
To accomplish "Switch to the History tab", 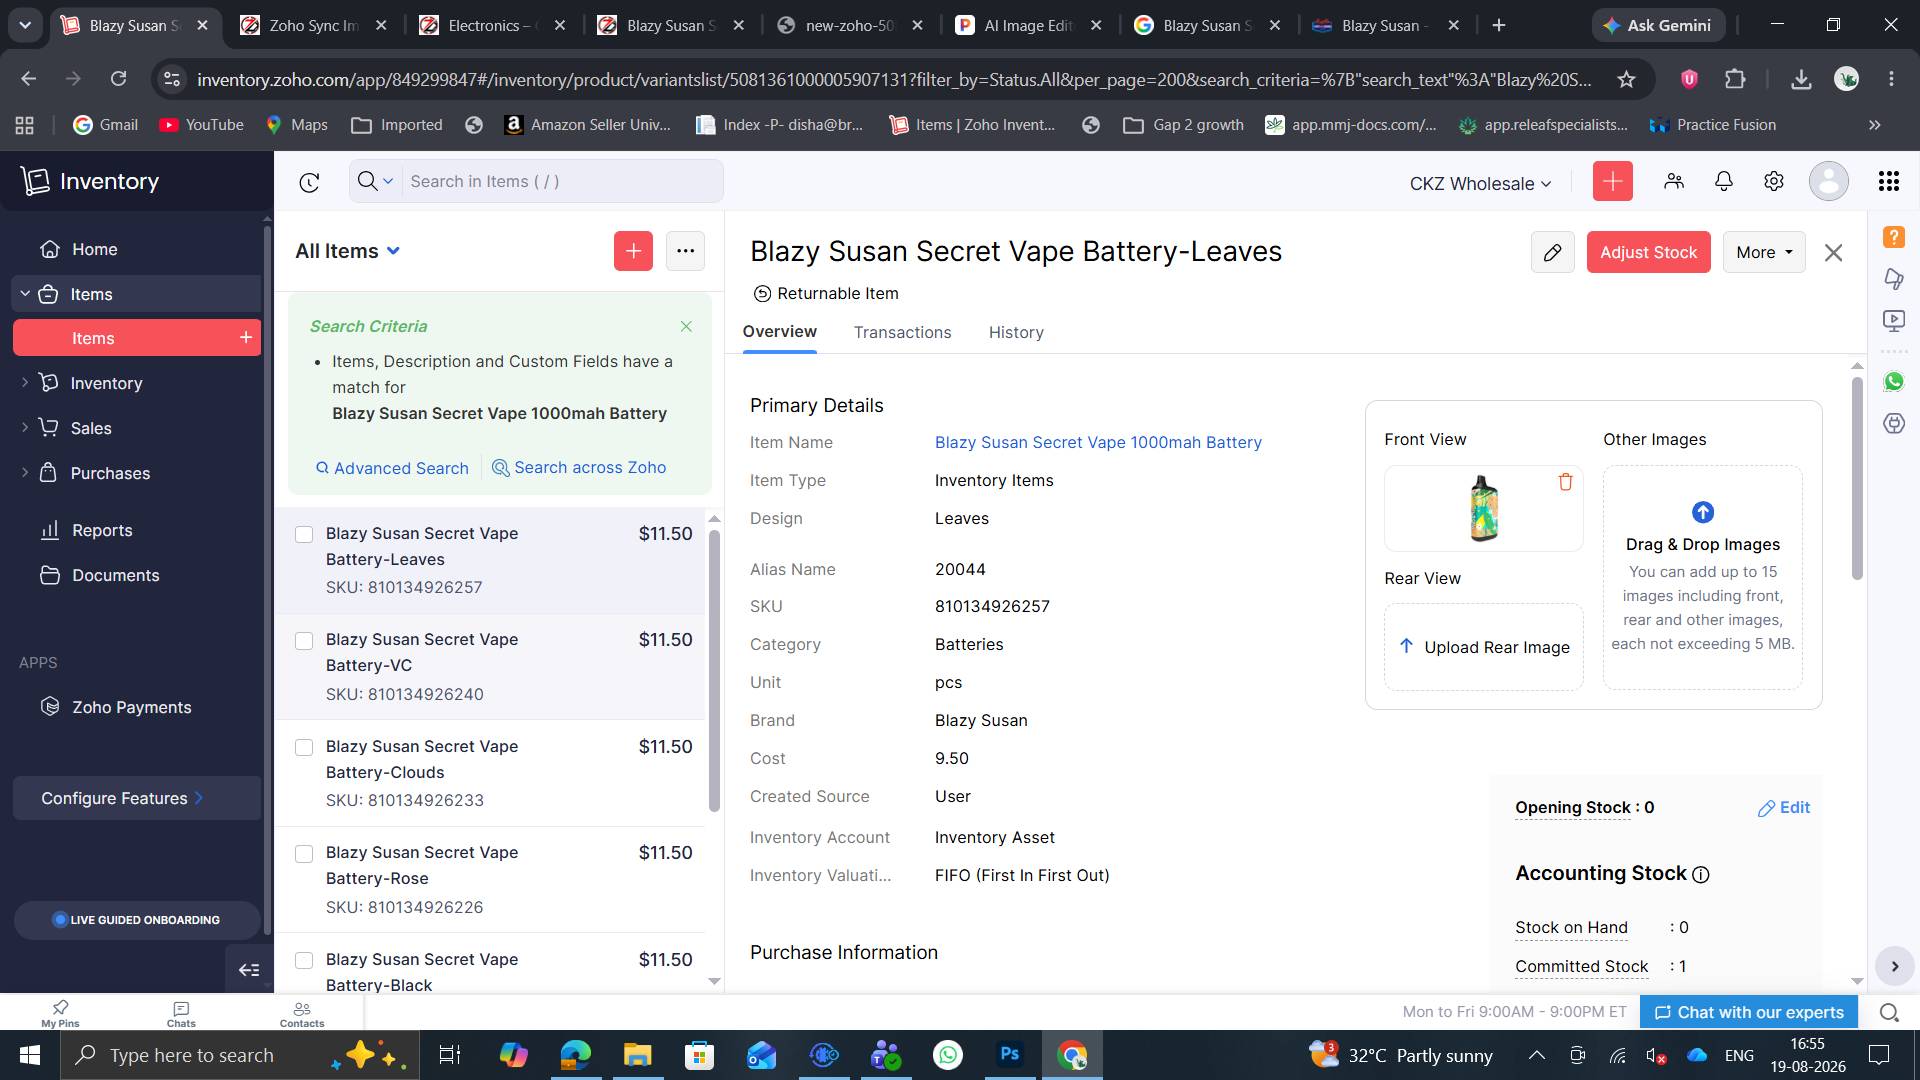I will [x=1016, y=332].
